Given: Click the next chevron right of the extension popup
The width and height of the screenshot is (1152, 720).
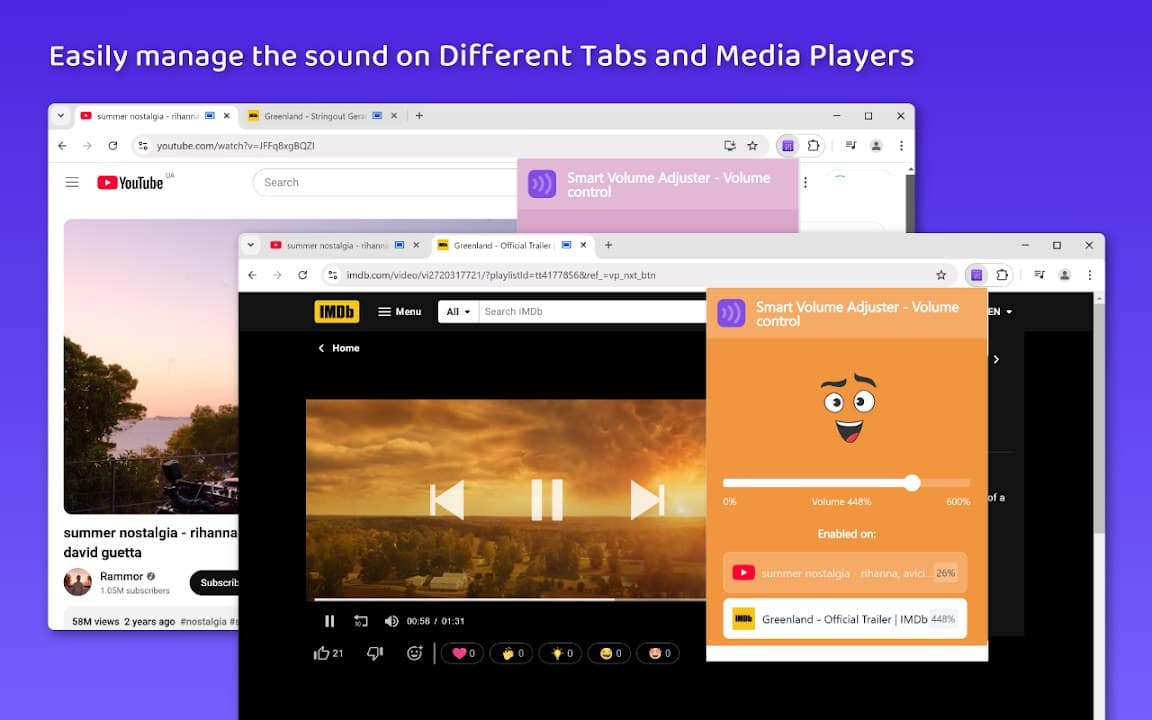Looking at the screenshot, I should click(x=996, y=359).
